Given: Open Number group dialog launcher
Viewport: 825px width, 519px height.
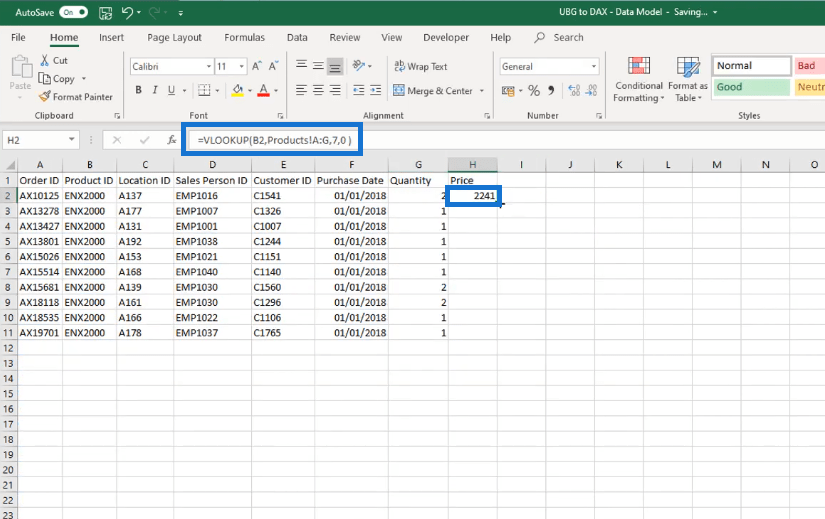Looking at the screenshot, I should pyautogui.click(x=599, y=116).
